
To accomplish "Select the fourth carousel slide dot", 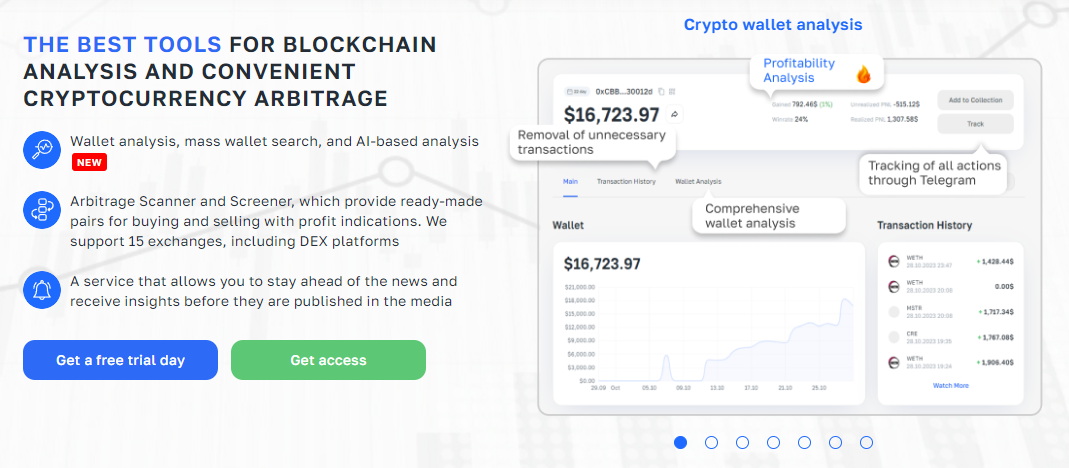I will pyautogui.click(x=773, y=443).
